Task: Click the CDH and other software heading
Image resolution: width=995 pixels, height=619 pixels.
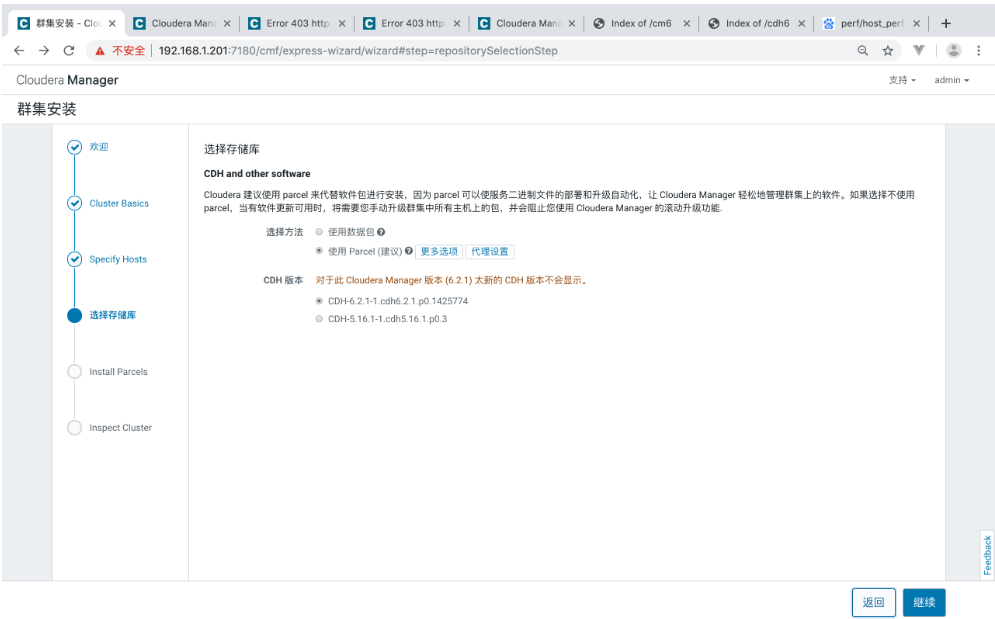Action: pyautogui.click(x=257, y=173)
